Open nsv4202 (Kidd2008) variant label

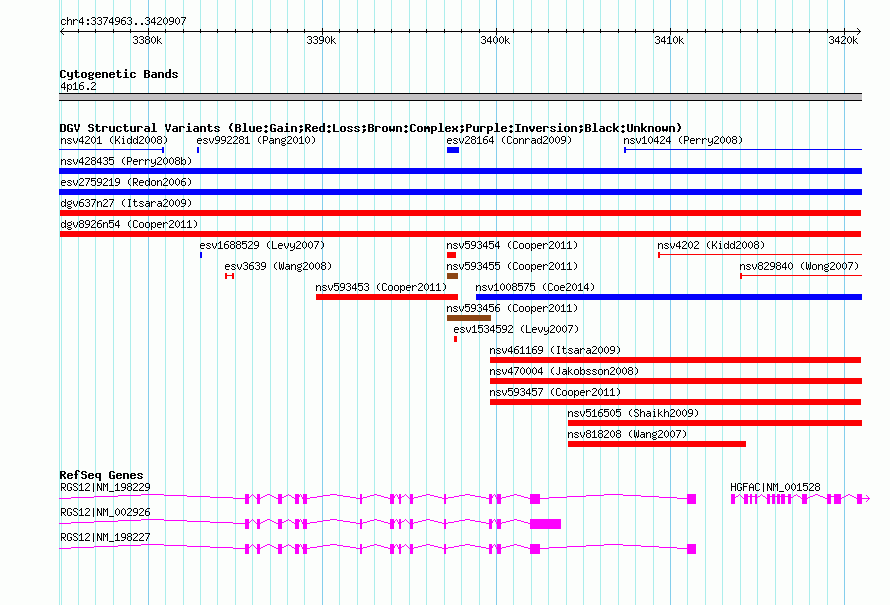(x=711, y=245)
